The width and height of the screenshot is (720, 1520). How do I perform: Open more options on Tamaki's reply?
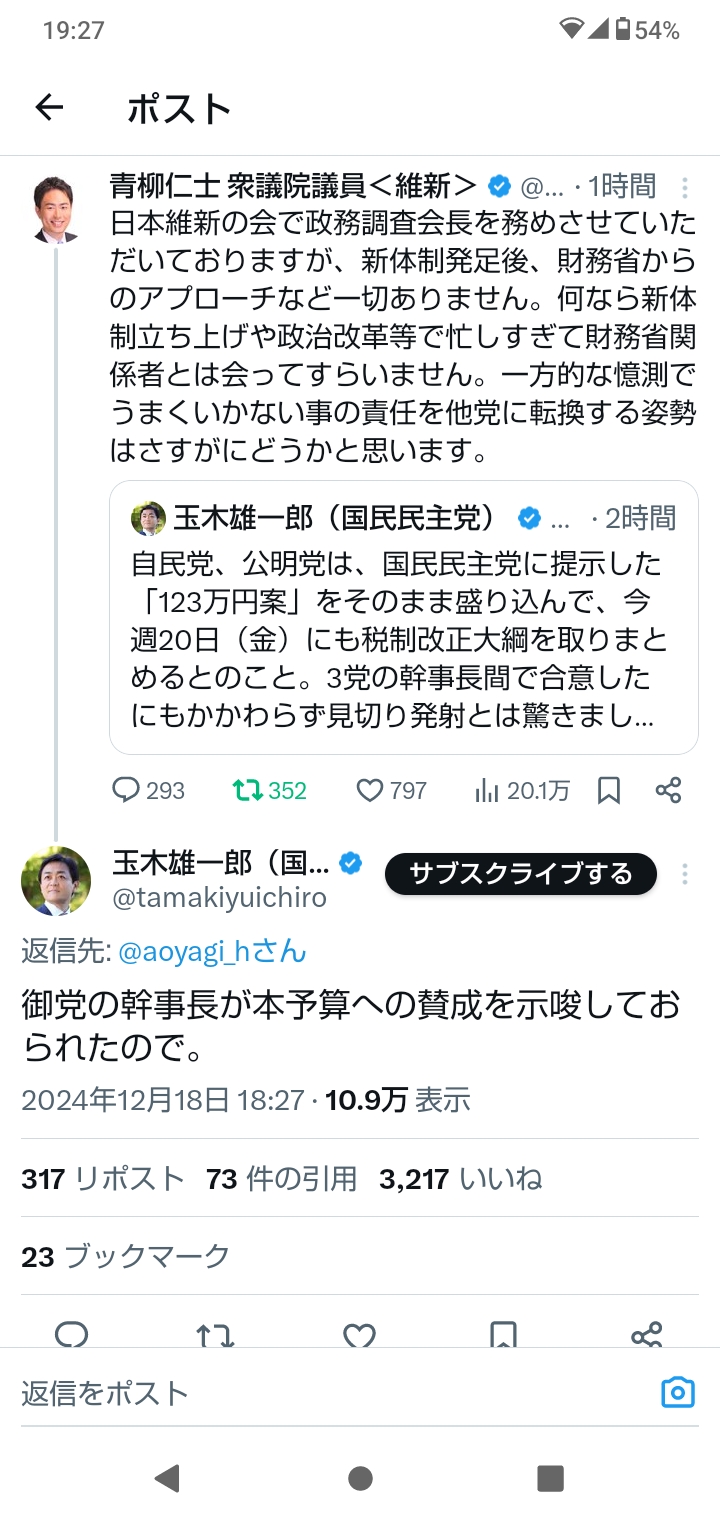685,875
